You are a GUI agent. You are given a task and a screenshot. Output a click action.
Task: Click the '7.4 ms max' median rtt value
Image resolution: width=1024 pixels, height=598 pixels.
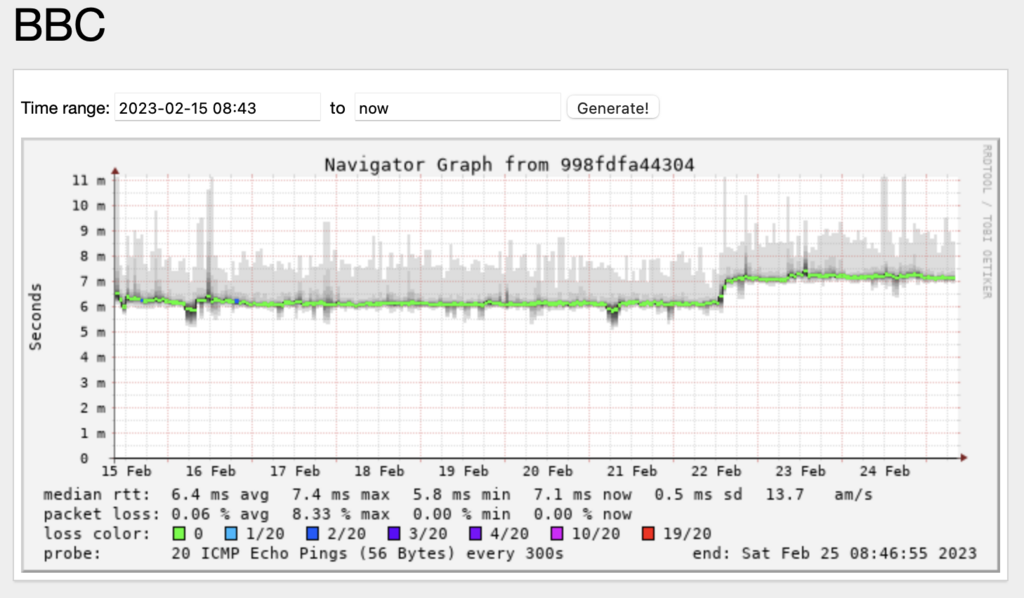coord(340,494)
